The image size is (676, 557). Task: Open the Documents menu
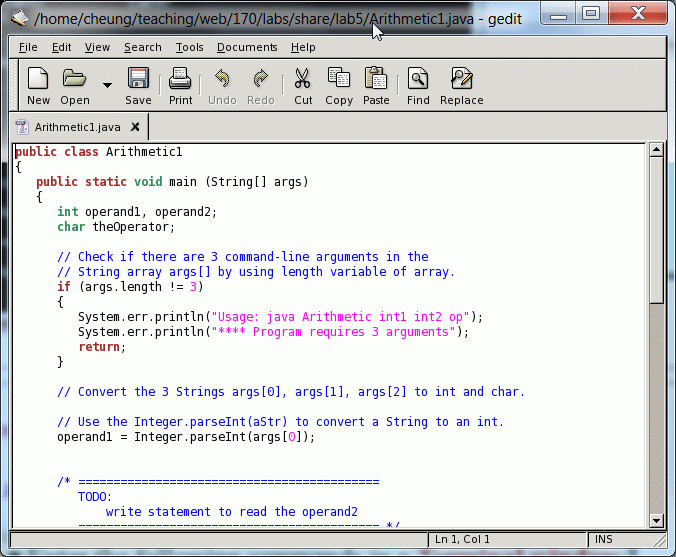coord(247,47)
